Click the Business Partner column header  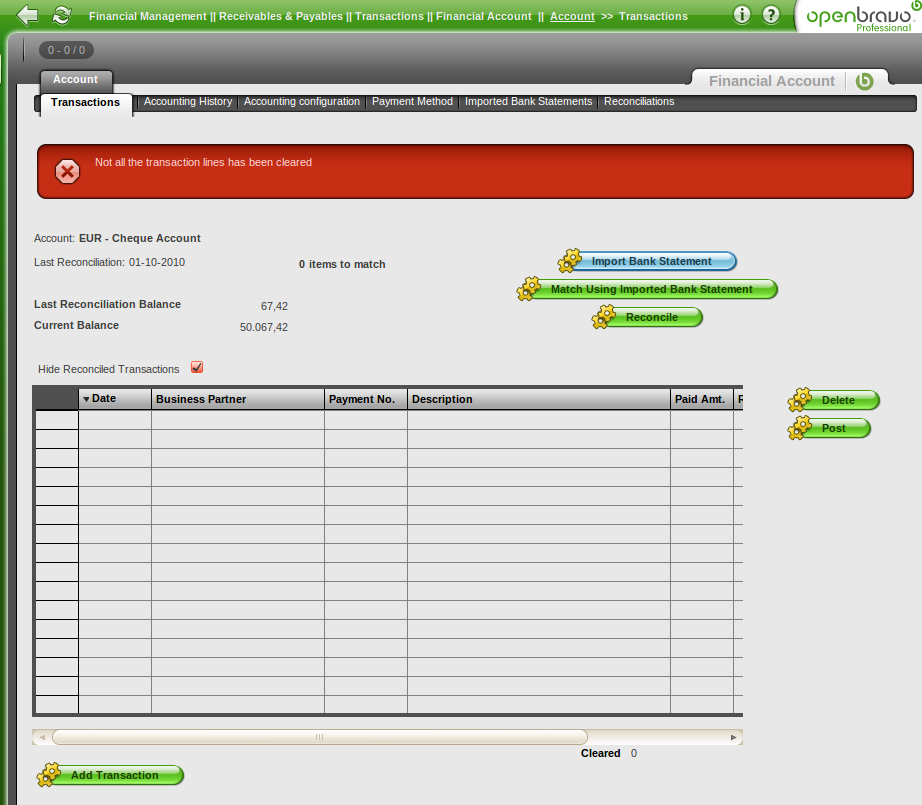point(238,399)
